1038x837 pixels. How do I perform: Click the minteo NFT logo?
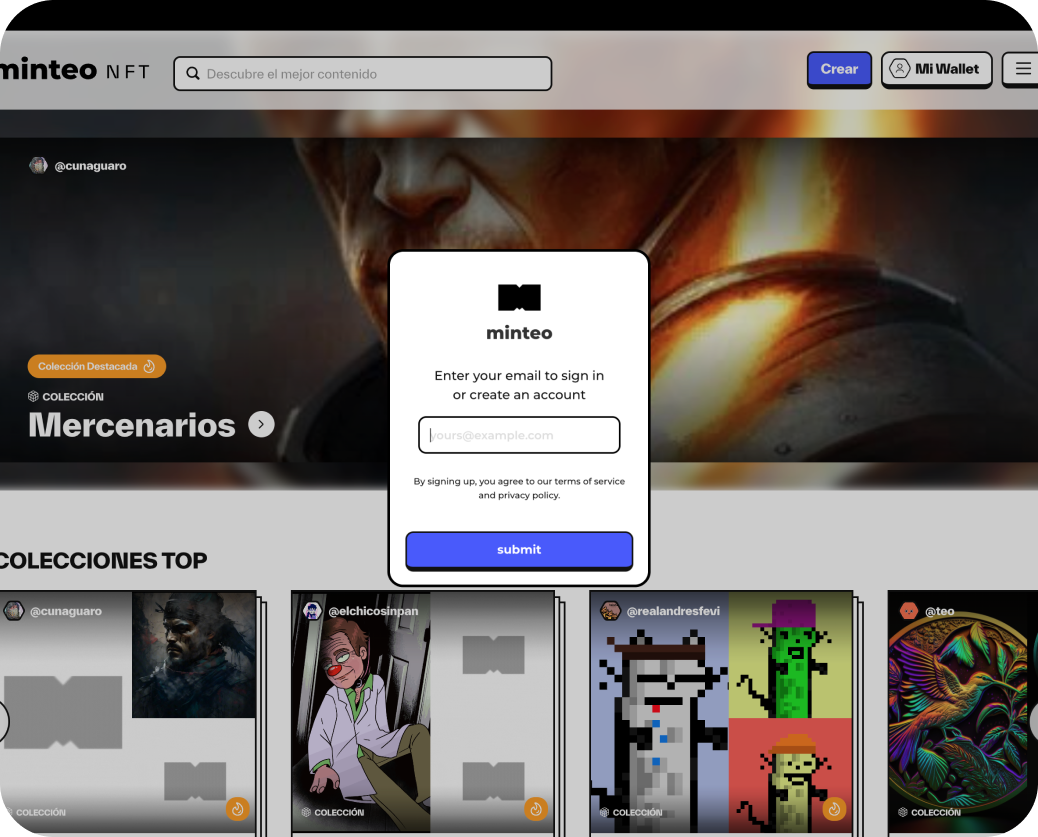tap(75, 70)
